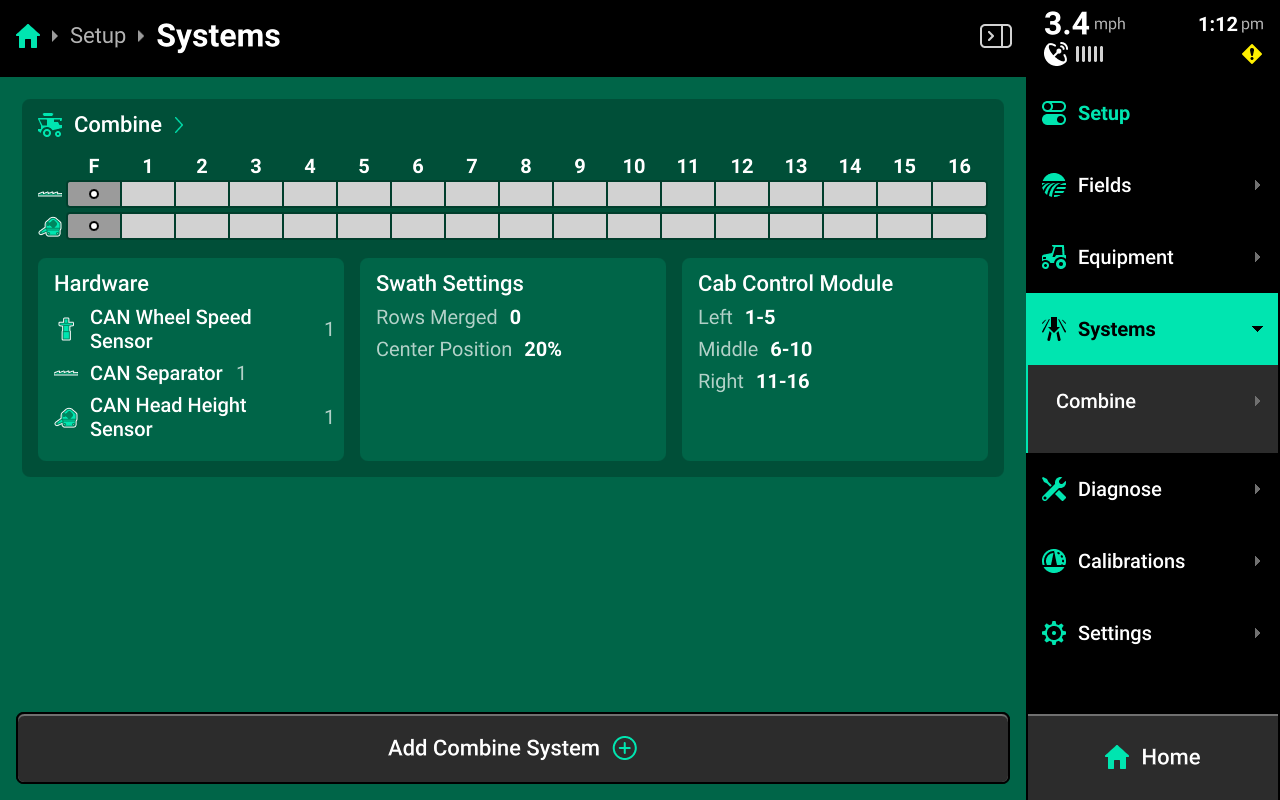Expand the Fields submenu
Image resolution: width=1280 pixels, height=800 pixels.
pos(1257,185)
